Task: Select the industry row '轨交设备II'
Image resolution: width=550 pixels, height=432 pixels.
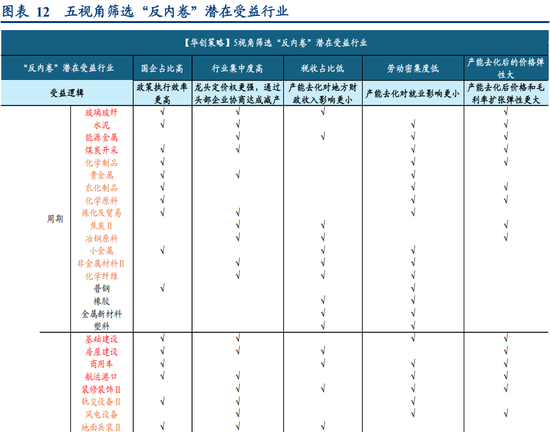Action: click(101, 402)
